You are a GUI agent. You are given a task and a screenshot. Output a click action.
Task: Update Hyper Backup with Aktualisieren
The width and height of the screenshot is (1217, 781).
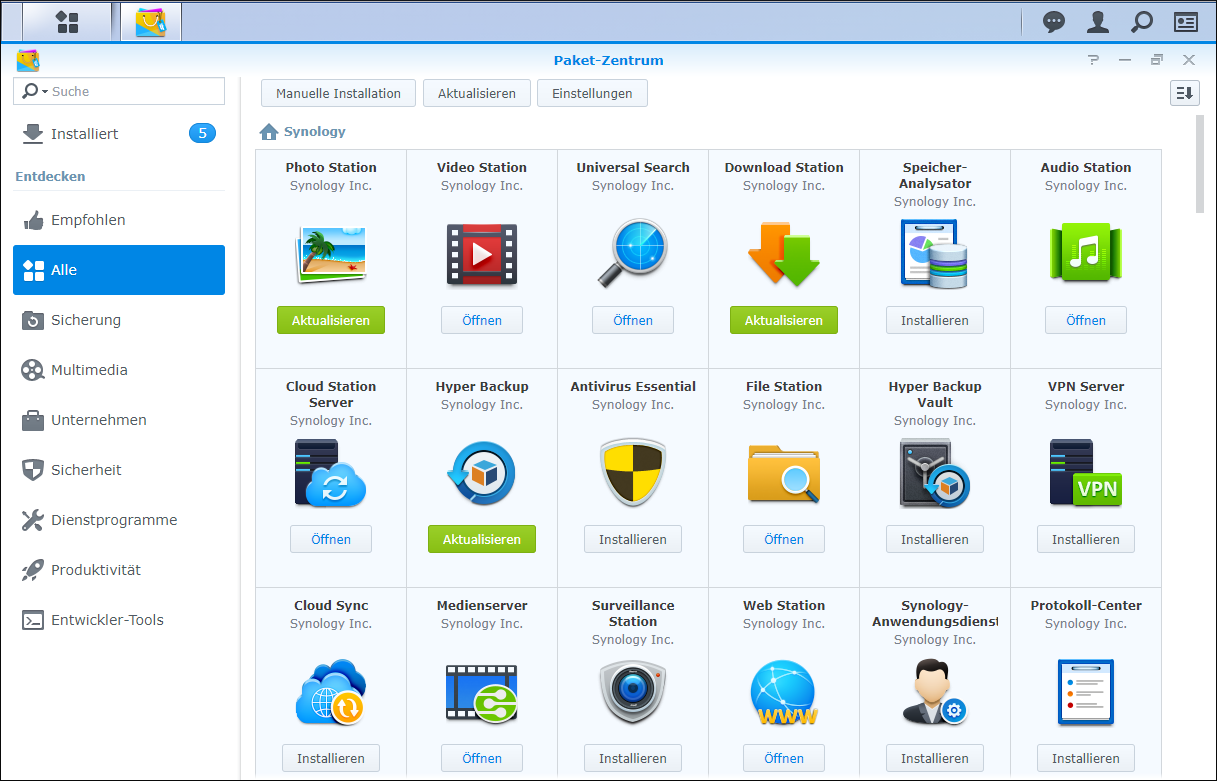click(x=482, y=539)
